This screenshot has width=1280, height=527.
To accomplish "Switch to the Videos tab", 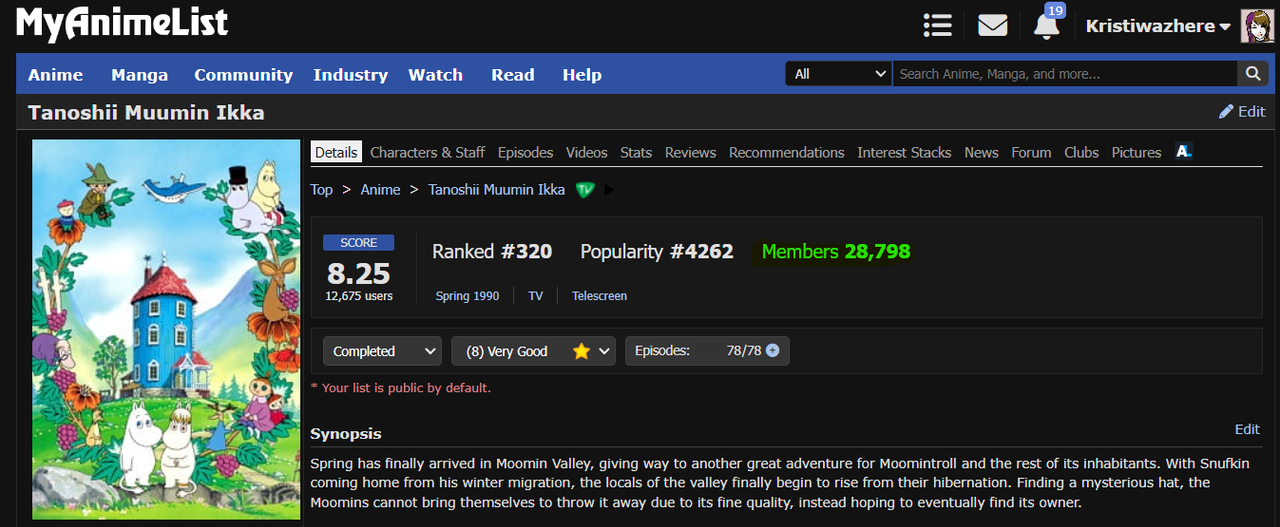I will [x=586, y=152].
